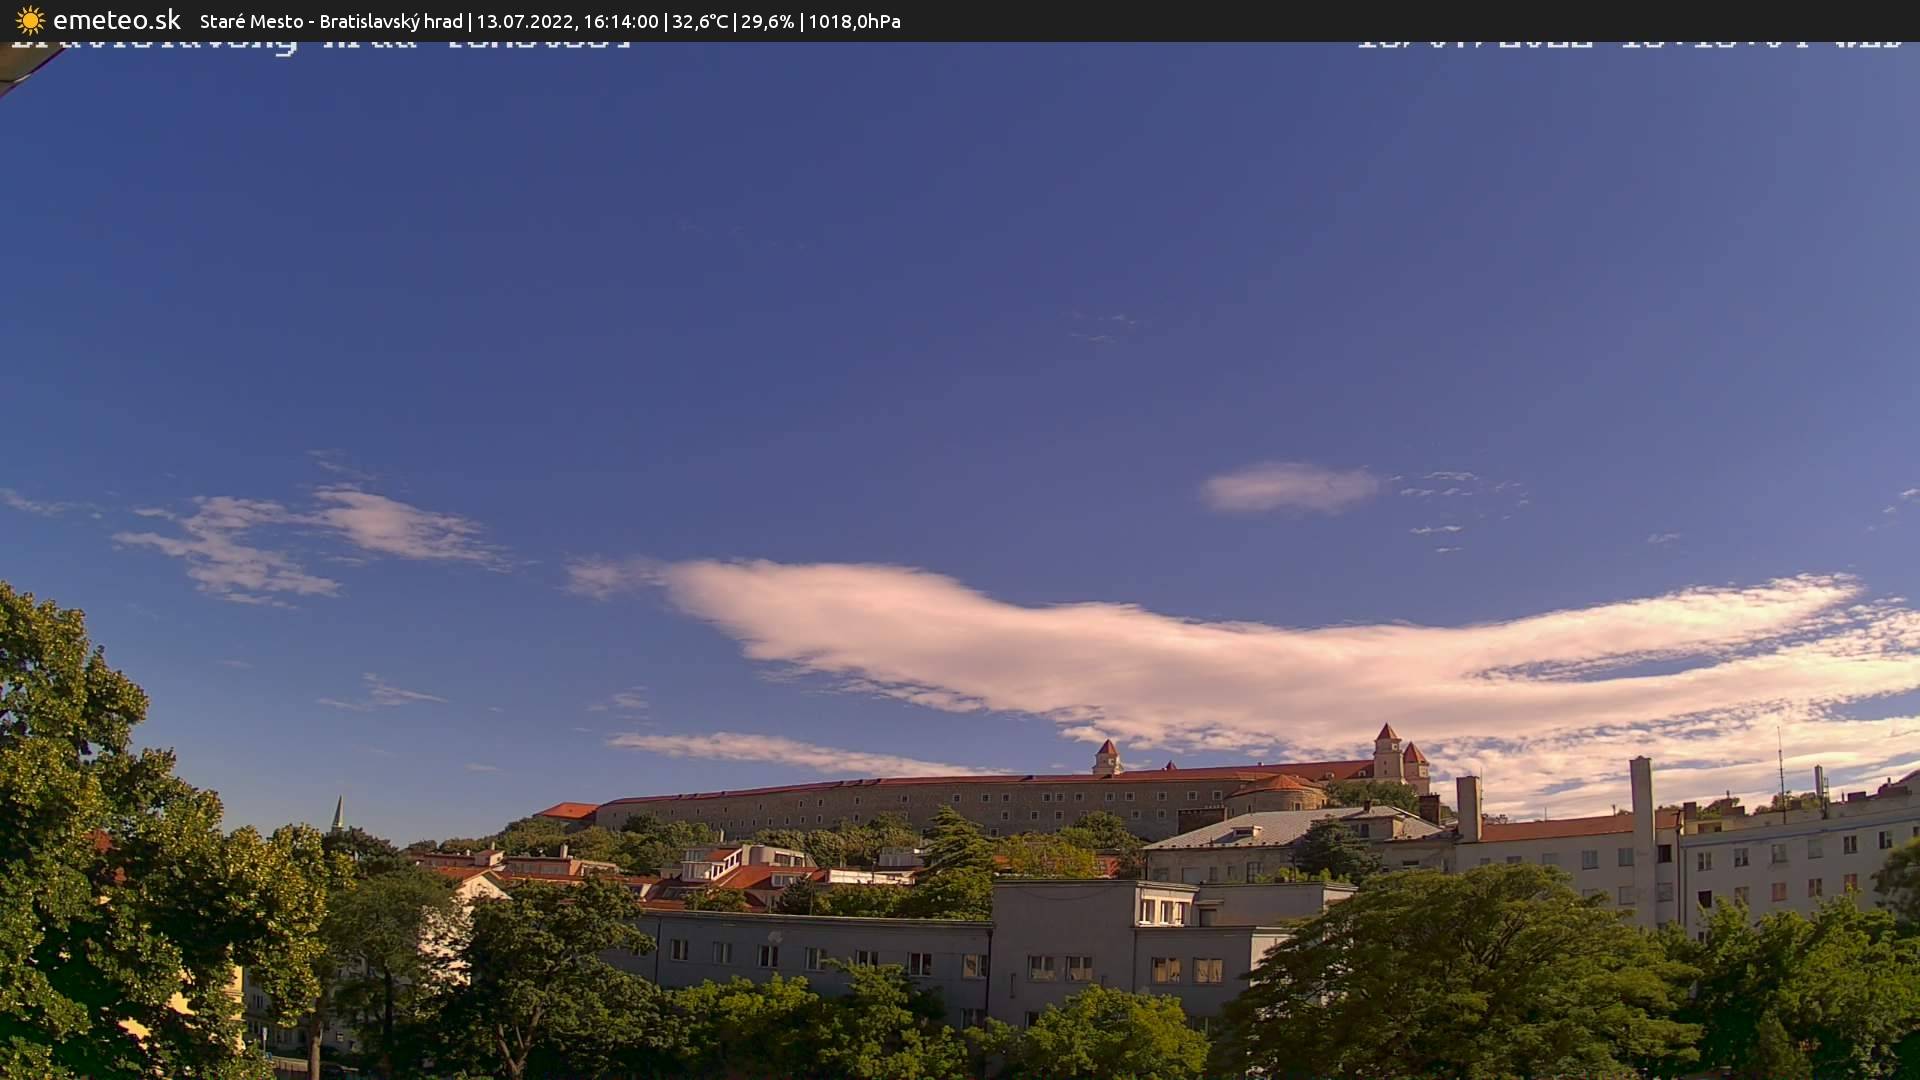1920x1080 pixels.
Task: Click the pressure reading 1018,0hPa
Action: click(x=854, y=21)
